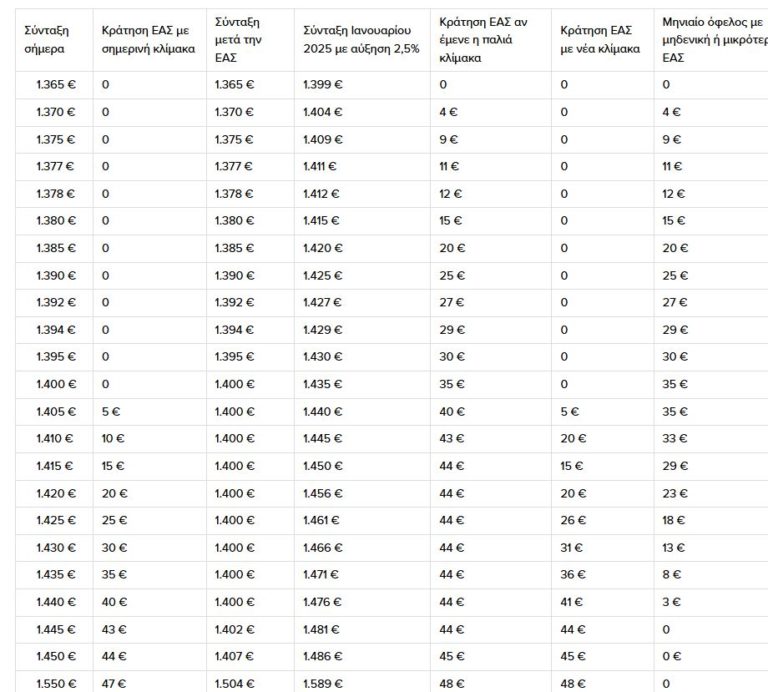Select the 1.504 € cell

pos(234,683)
